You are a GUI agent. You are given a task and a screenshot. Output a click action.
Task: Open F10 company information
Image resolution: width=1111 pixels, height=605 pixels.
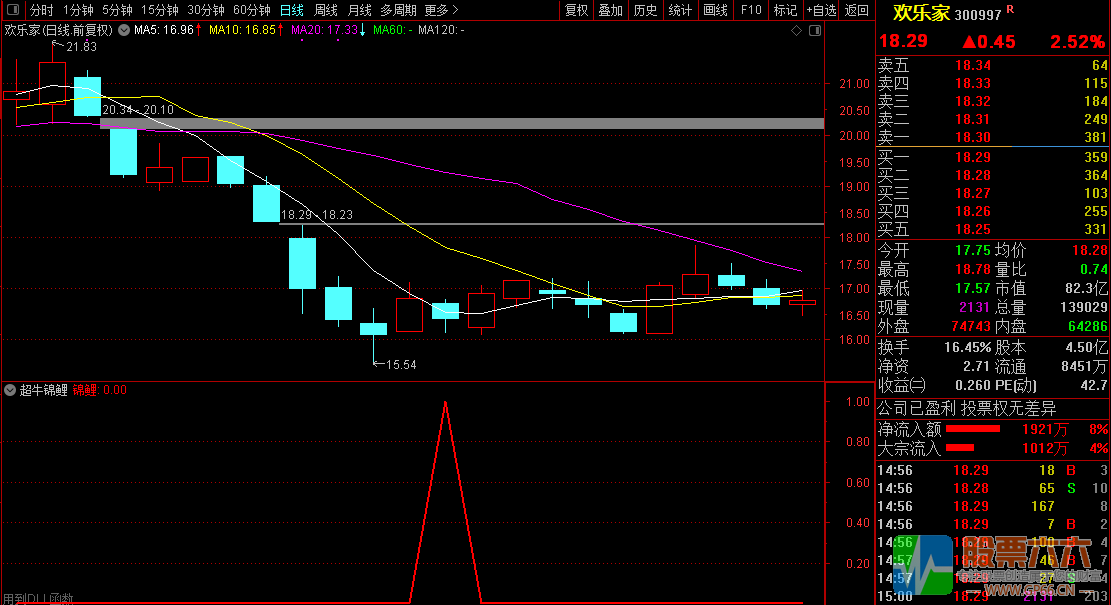(x=750, y=10)
